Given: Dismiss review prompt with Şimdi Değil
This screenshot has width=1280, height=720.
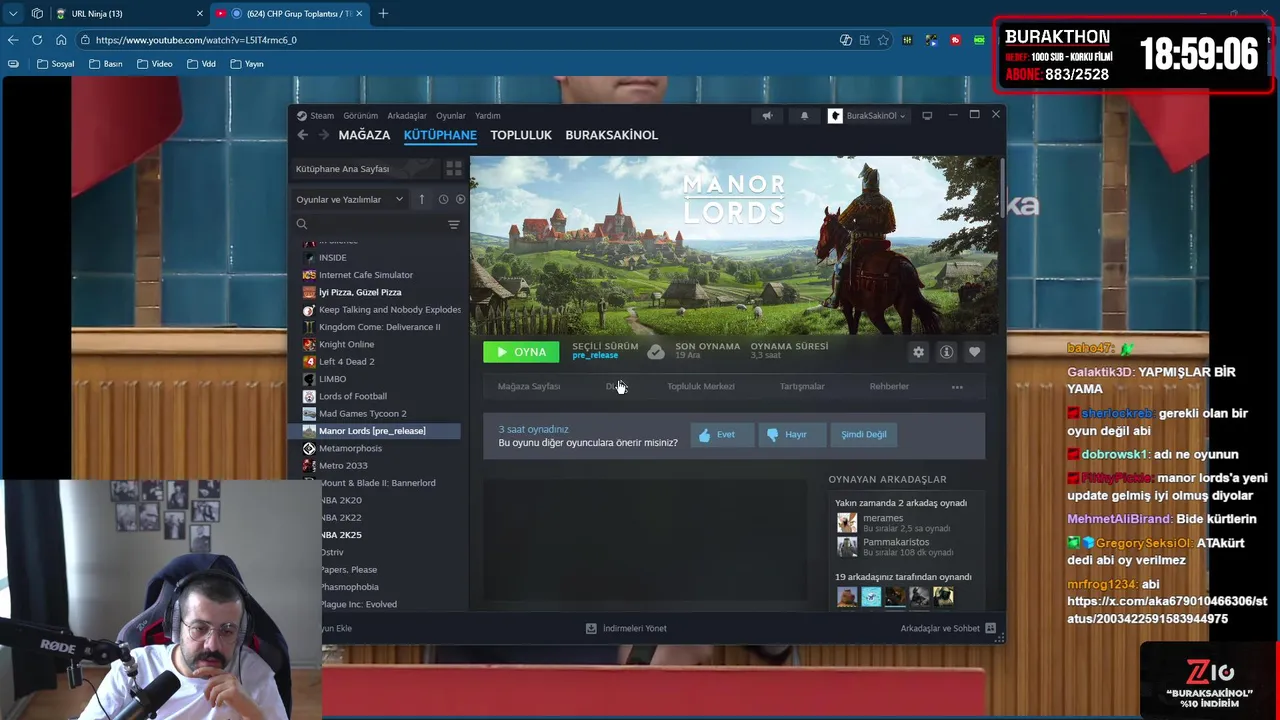Looking at the screenshot, I should 863,435.
